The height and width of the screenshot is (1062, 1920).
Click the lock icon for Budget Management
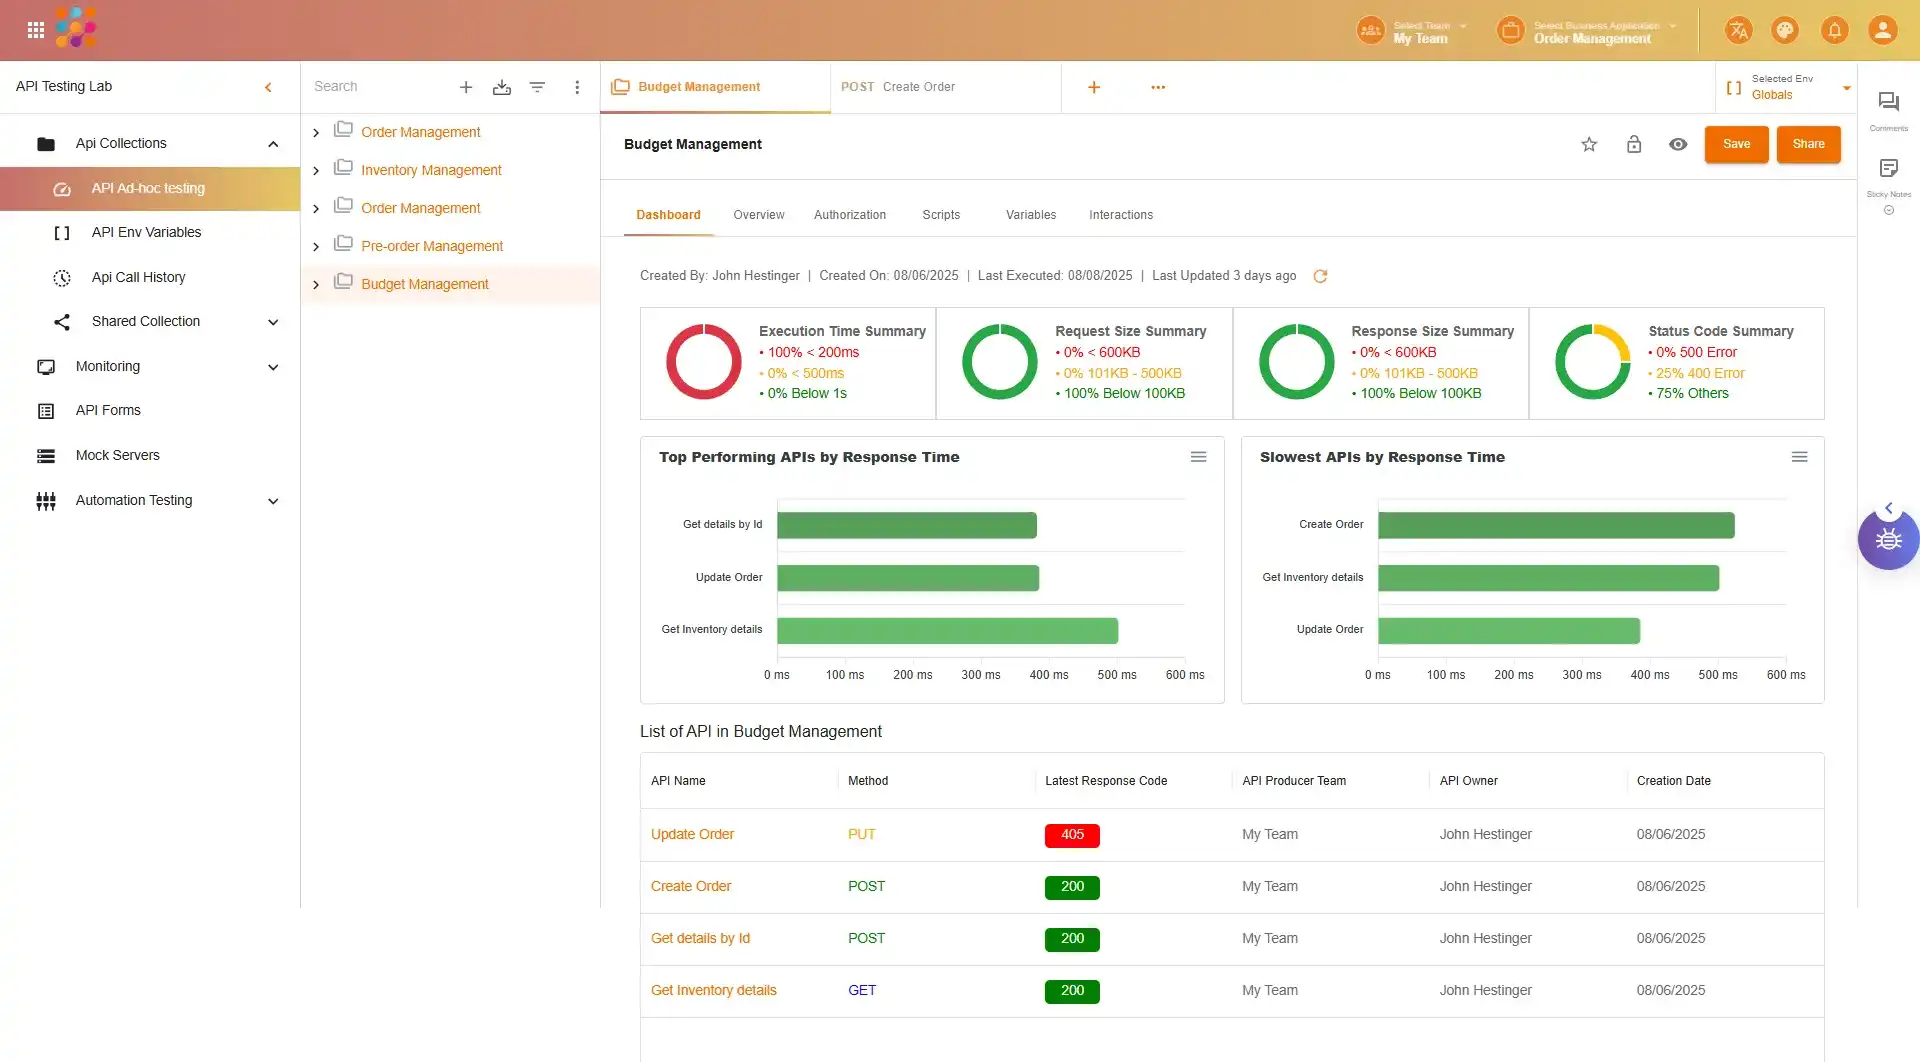point(1634,145)
